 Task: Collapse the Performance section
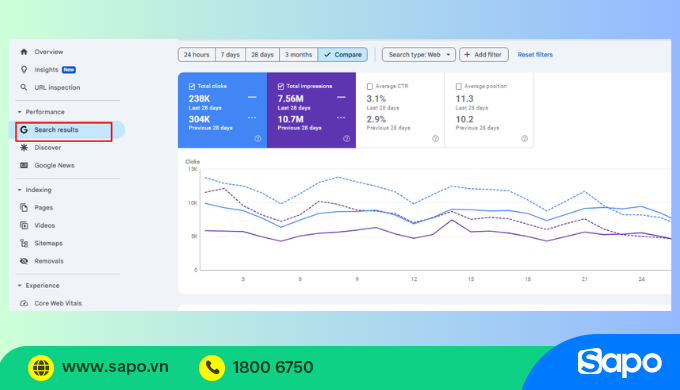pos(20,112)
